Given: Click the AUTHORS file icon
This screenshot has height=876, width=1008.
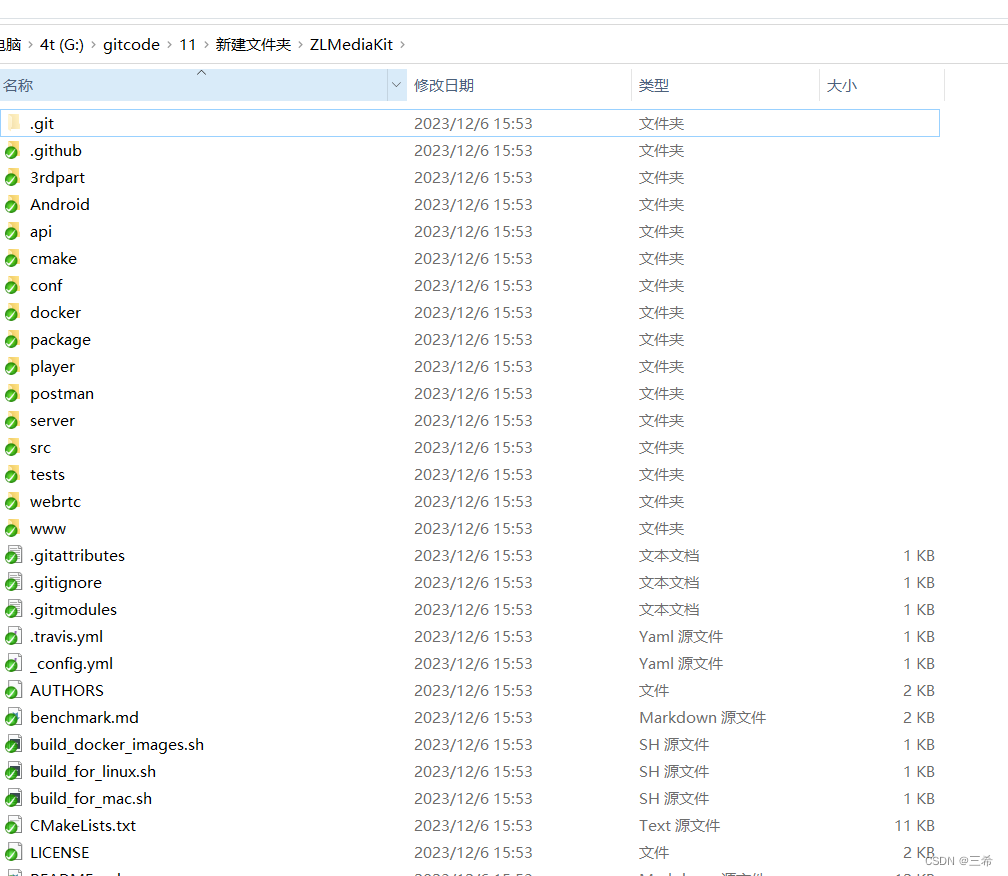Looking at the screenshot, I should [14, 690].
